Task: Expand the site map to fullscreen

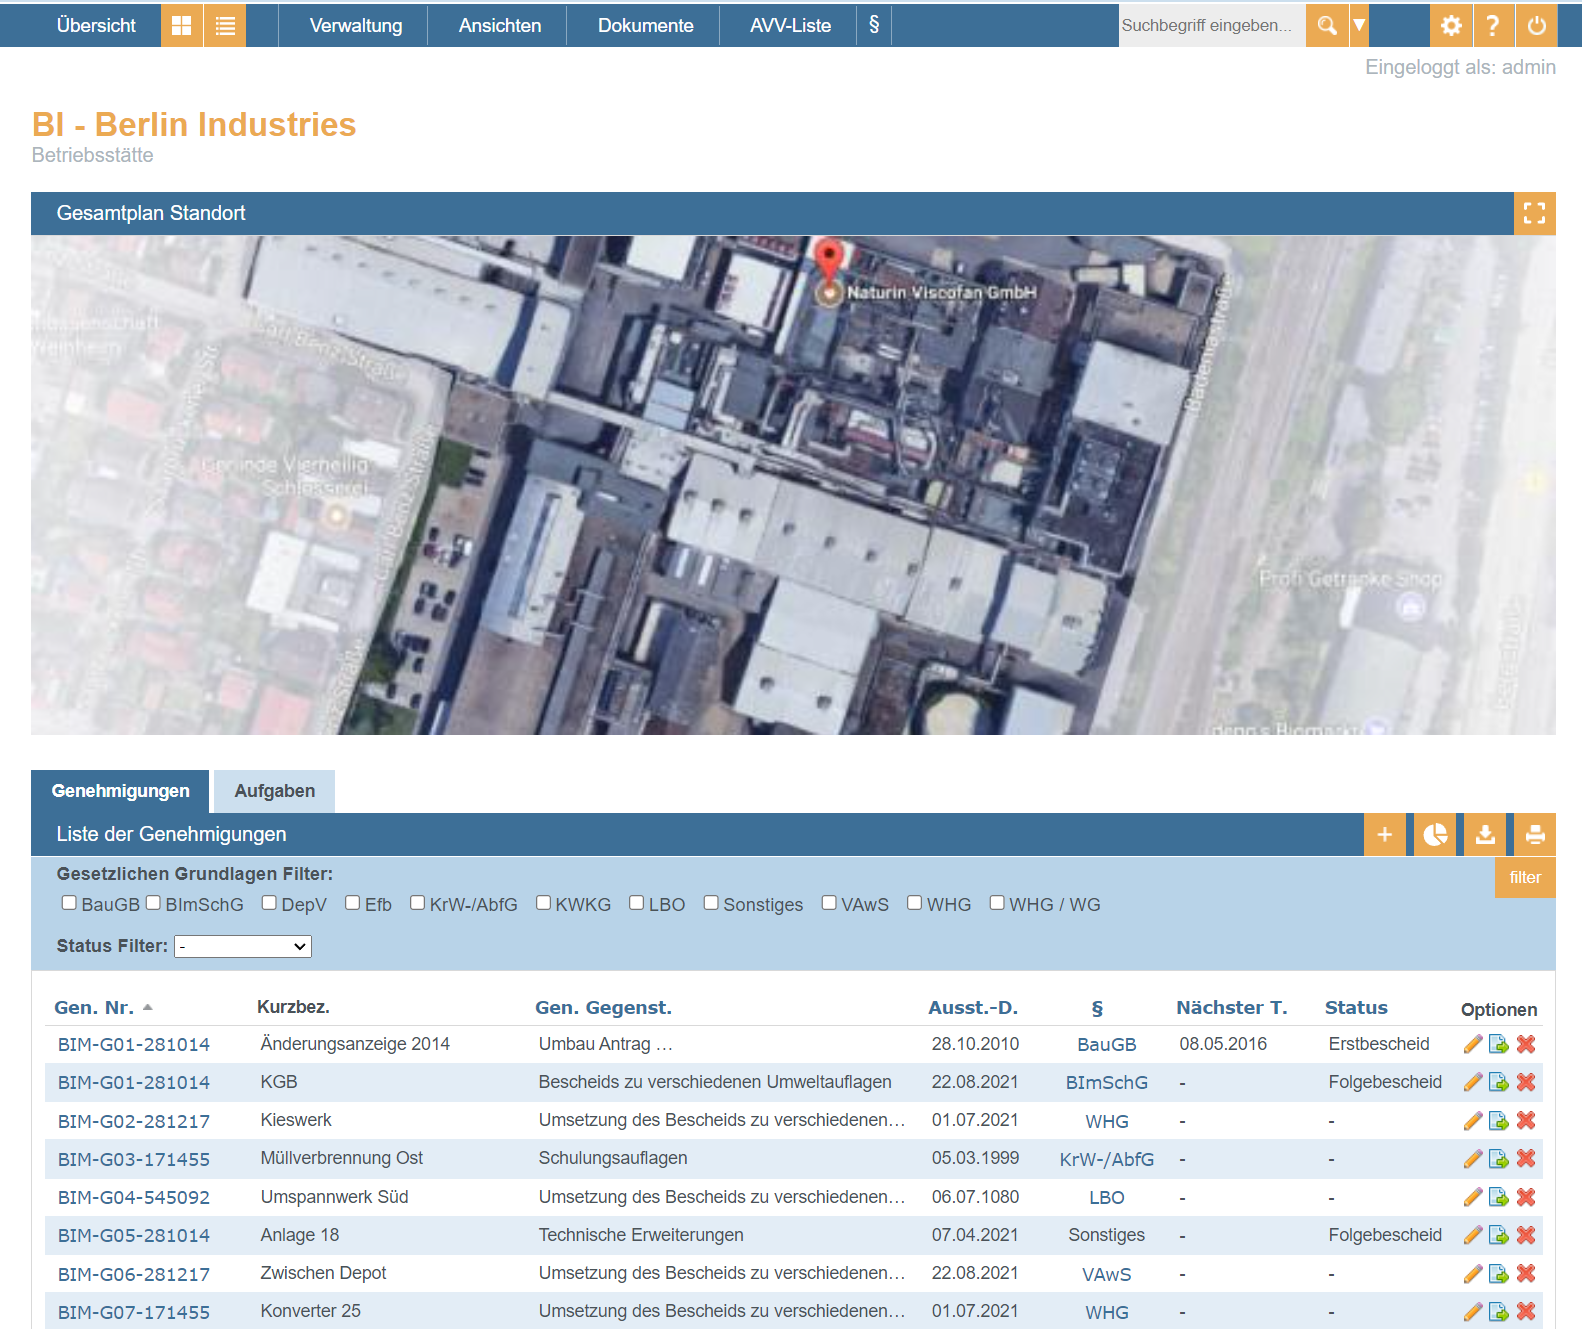Action: pyautogui.click(x=1534, y=213)
